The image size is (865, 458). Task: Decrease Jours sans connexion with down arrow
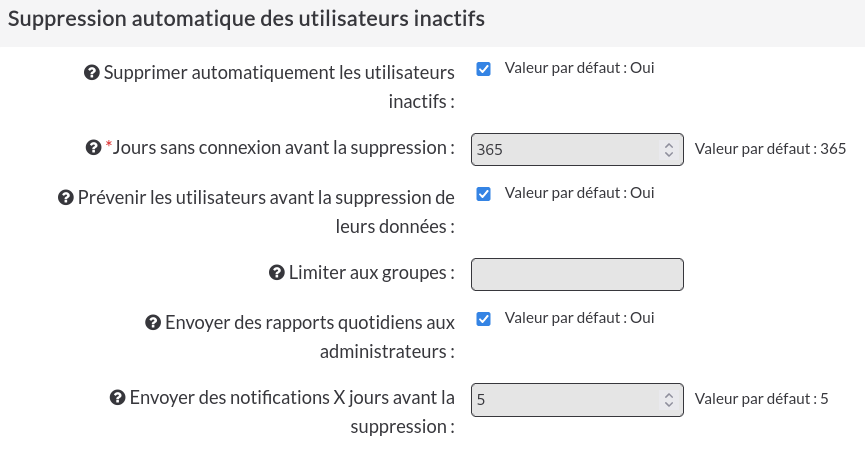pos(669,154)
